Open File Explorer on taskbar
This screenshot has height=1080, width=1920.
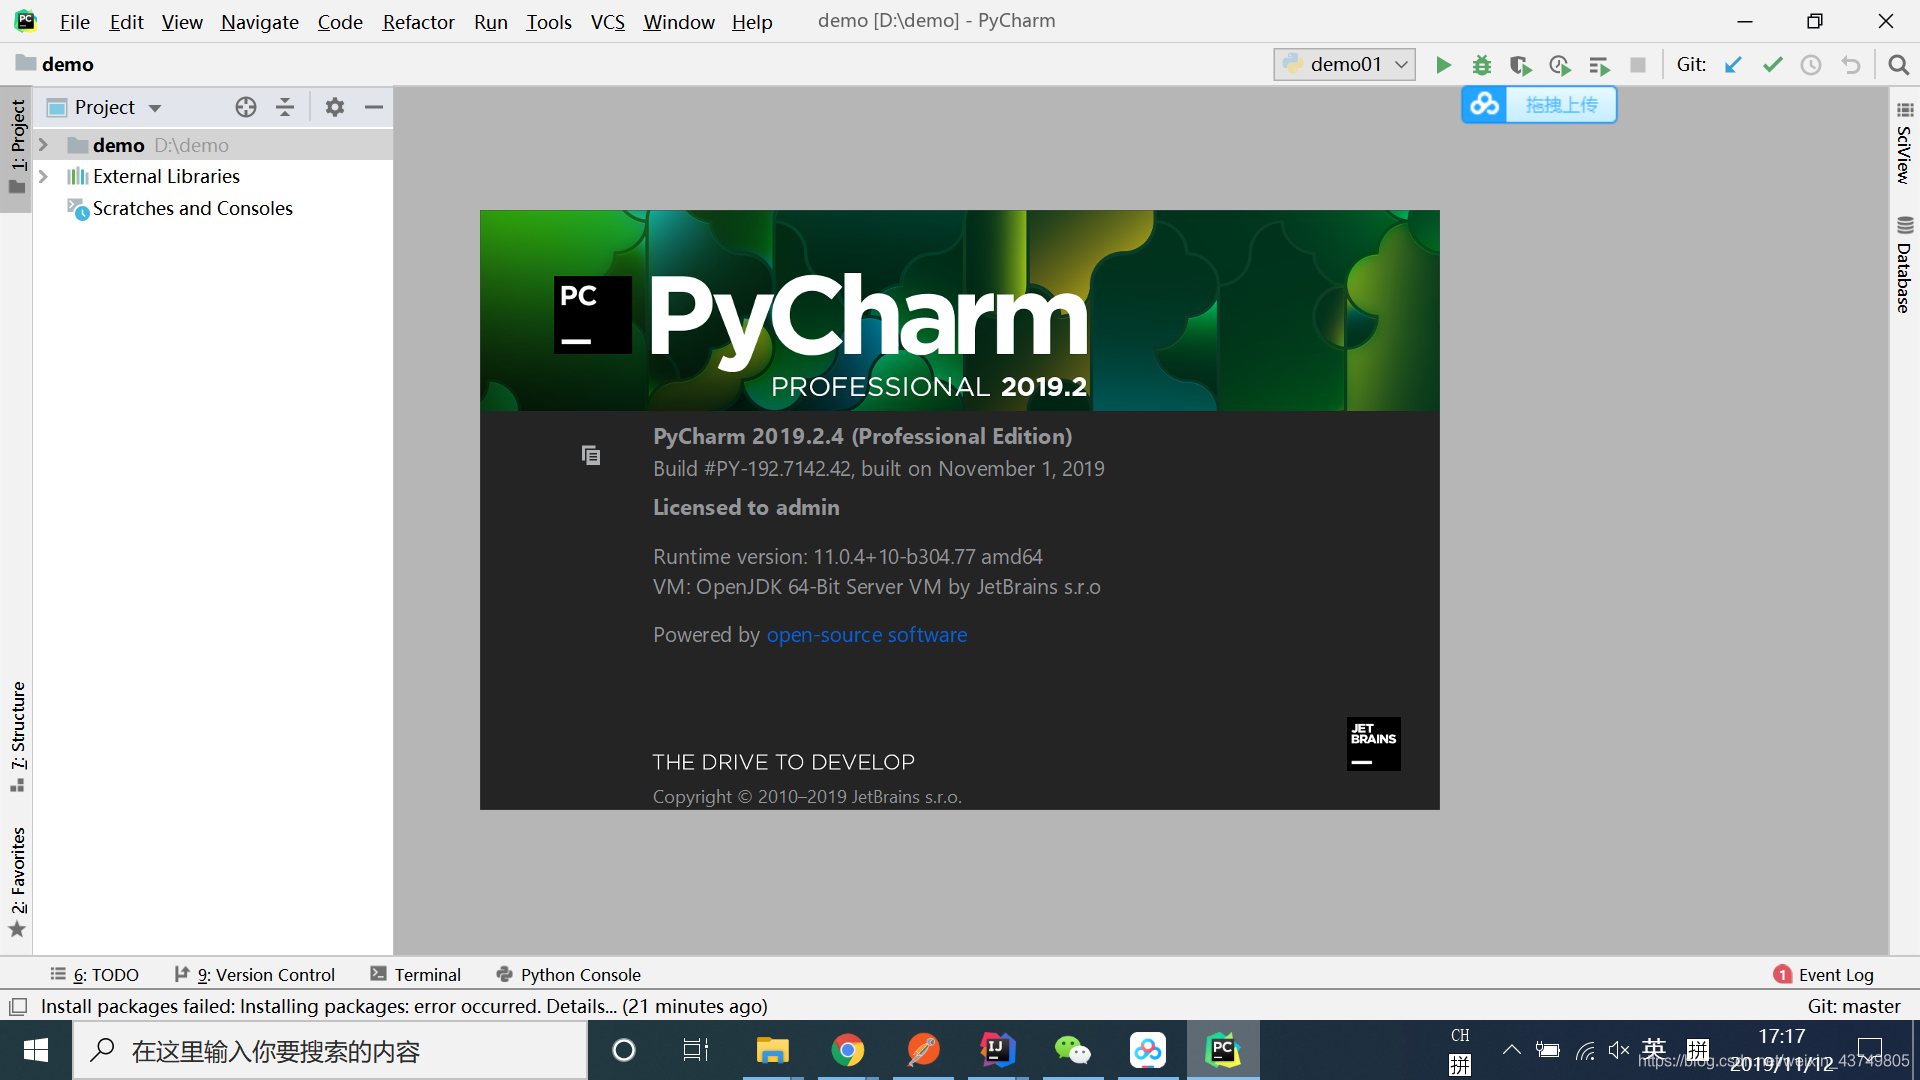click(x=773, y=1050)
